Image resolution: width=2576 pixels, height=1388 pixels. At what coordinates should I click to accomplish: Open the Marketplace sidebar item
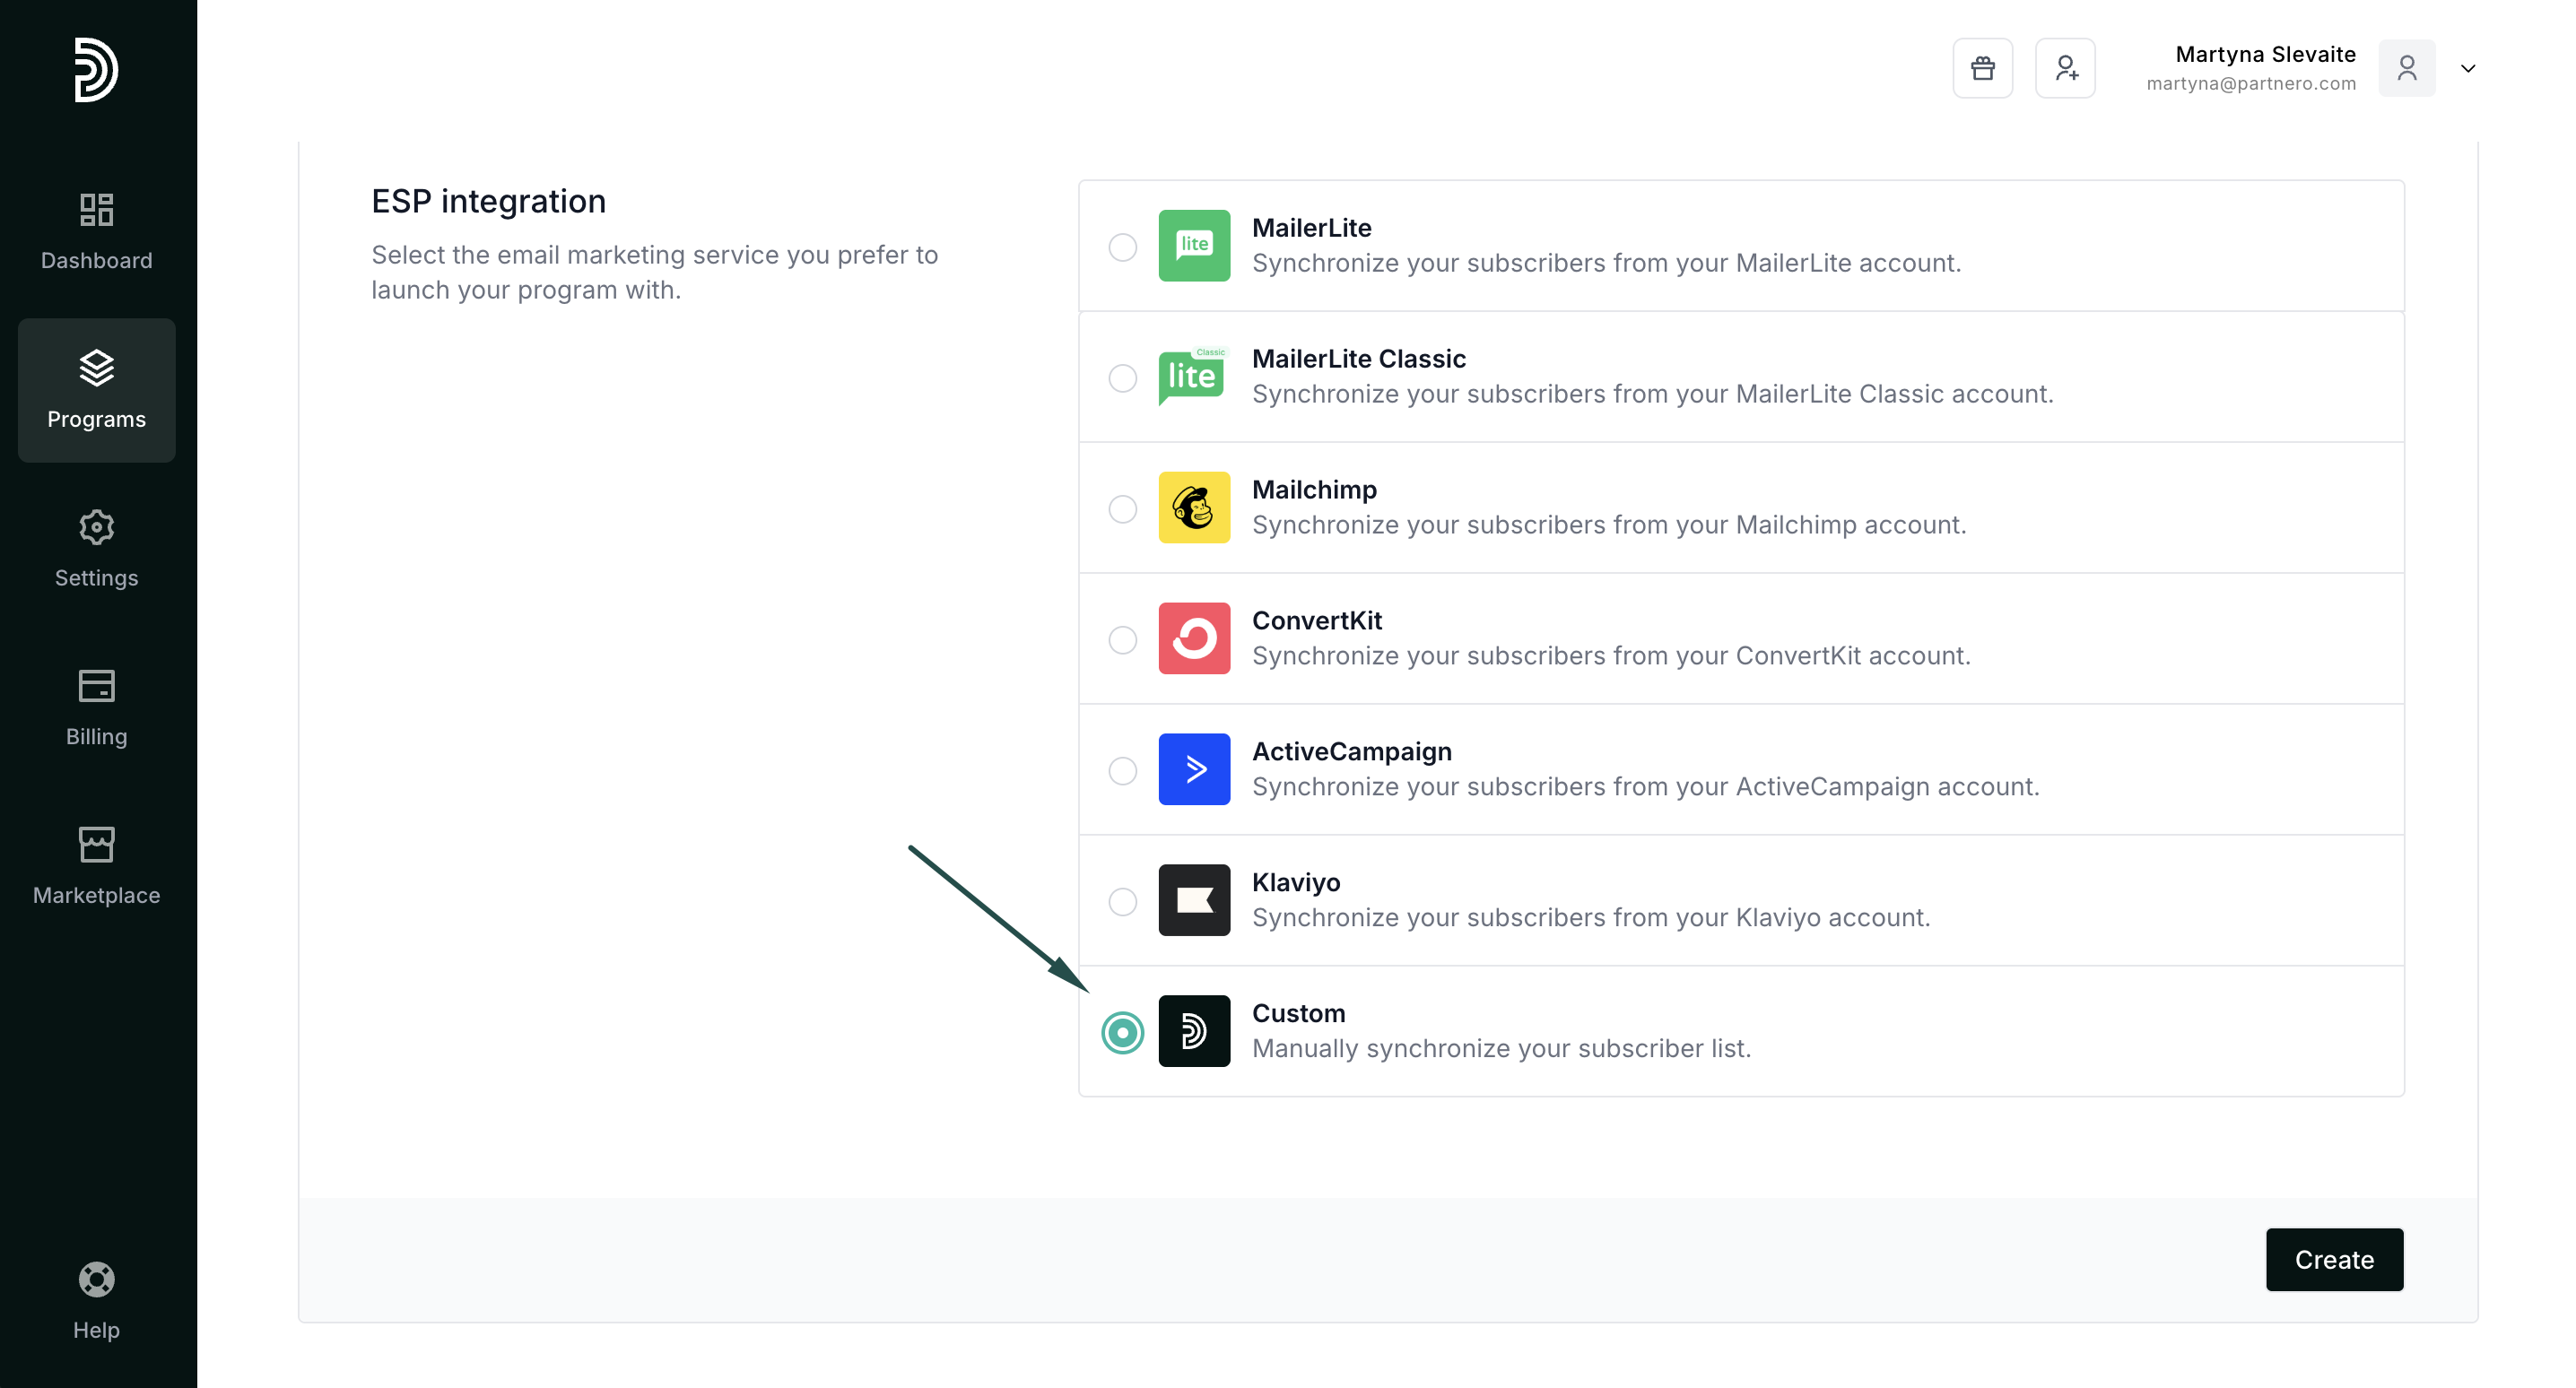tap(96, 866)
